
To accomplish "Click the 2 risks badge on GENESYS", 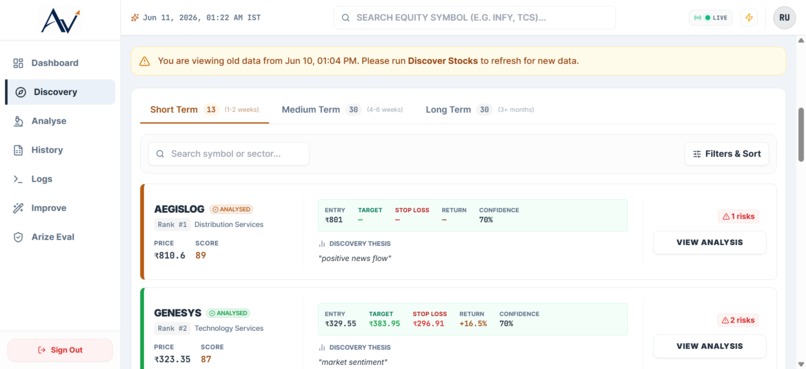I will pos(739,320).
